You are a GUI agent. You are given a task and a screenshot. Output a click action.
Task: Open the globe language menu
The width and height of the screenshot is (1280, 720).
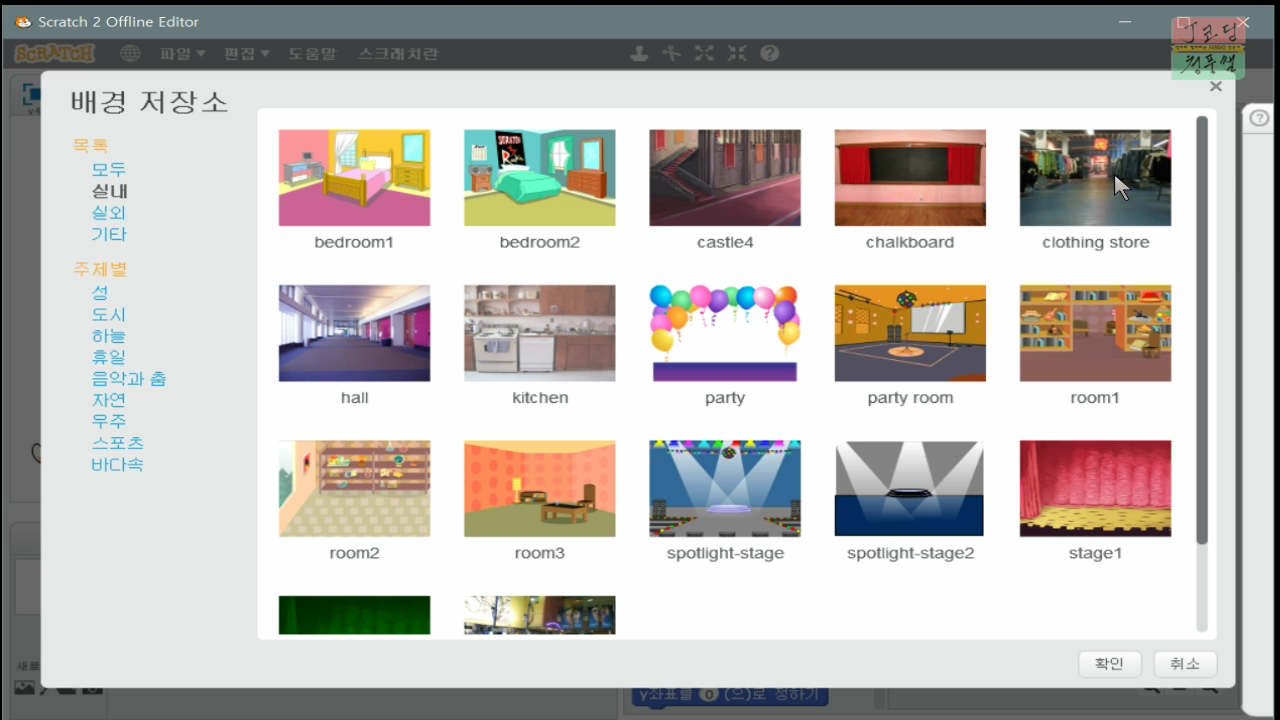coord(130,53)
